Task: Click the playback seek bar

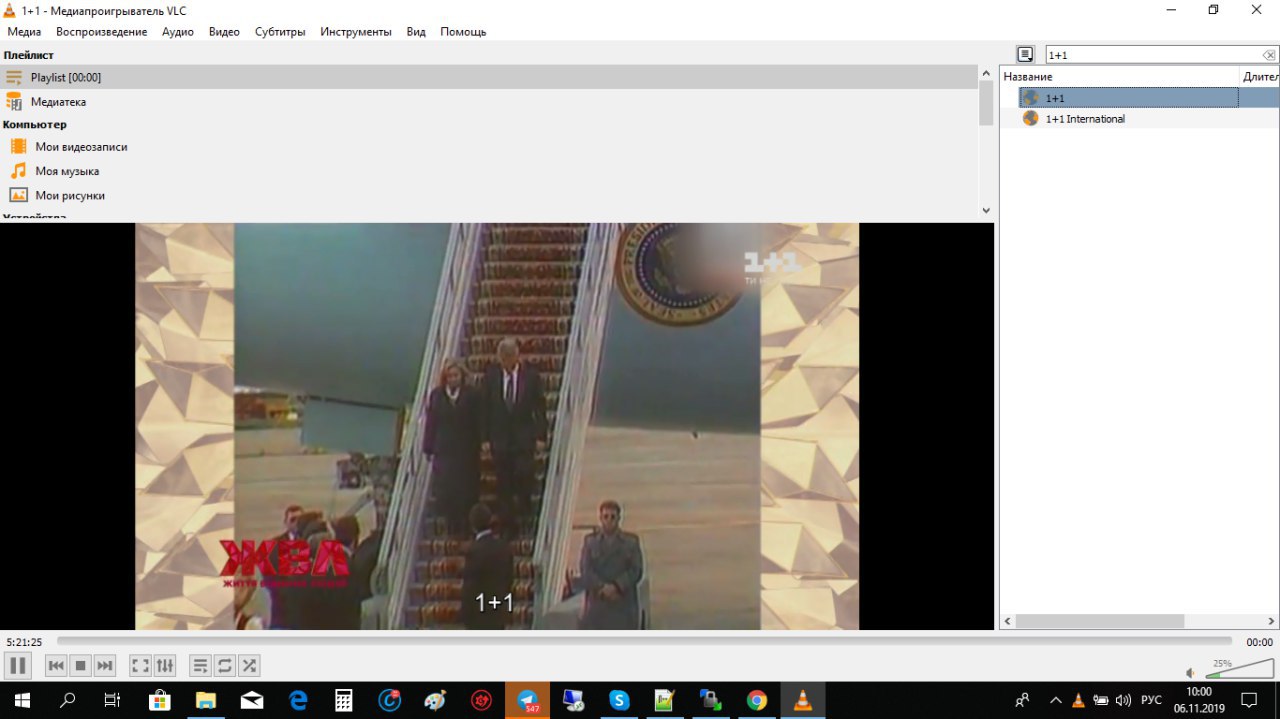Action: coord(644,641)
